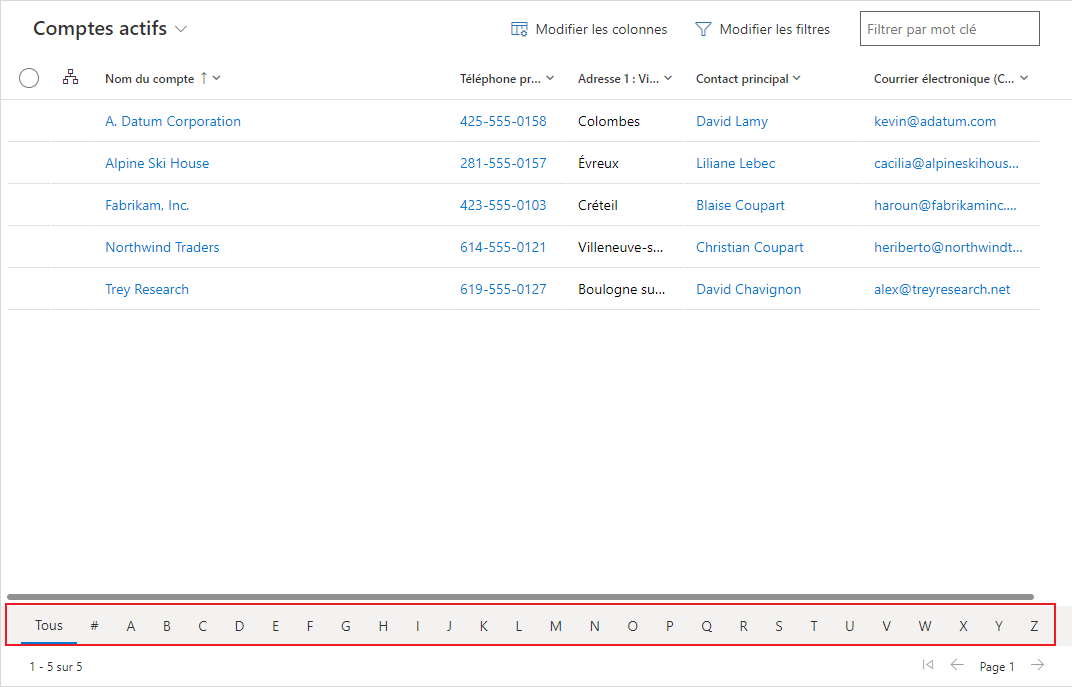This screenshot has height=687, width=1072.
Task: Click the Modifier les colonnes icon
Action: (519, 29)
